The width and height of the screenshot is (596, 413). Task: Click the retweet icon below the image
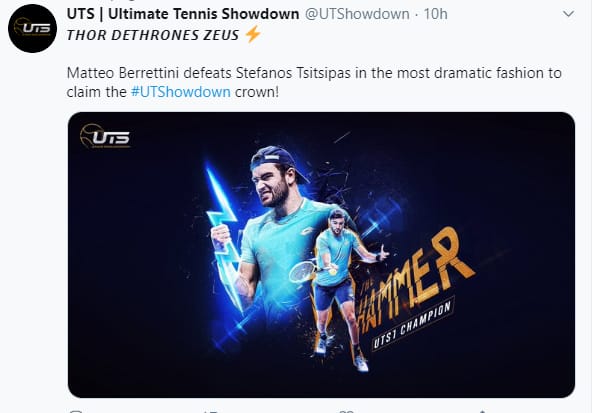click(209, 411)
